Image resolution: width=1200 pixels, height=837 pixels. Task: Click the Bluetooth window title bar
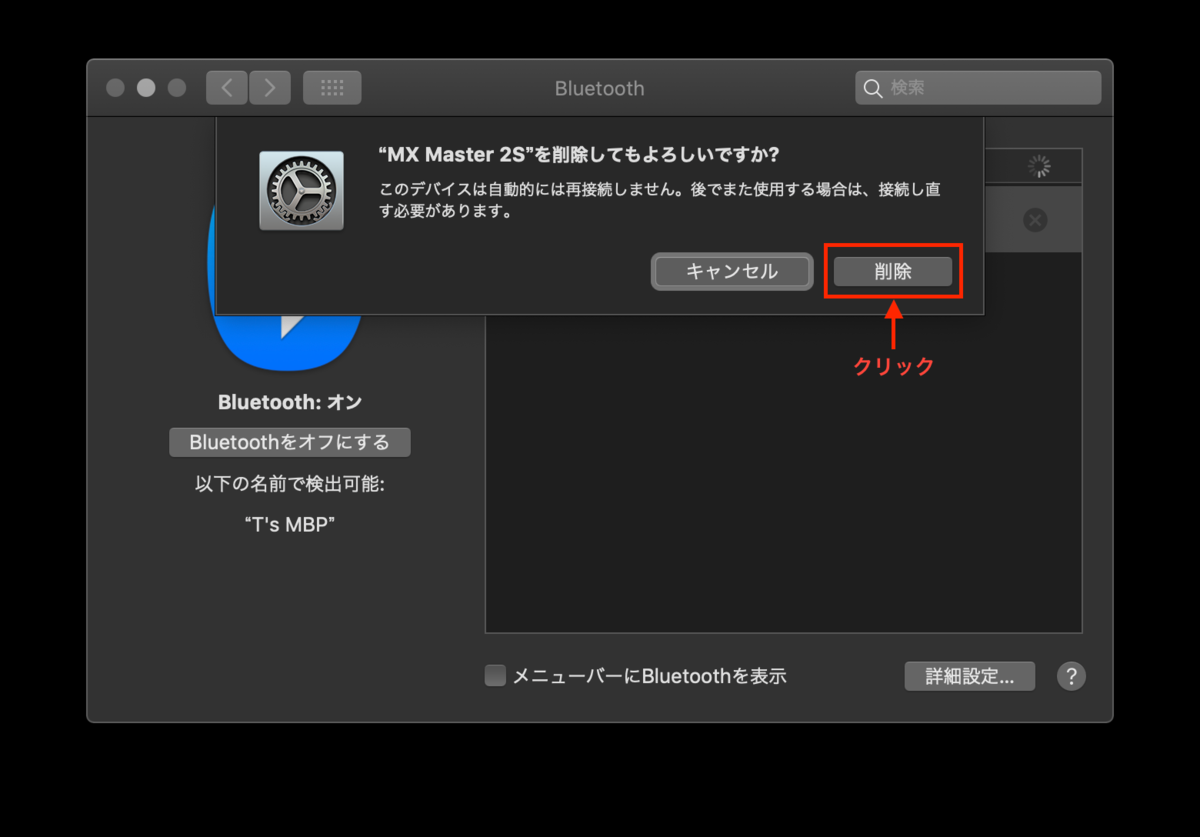coord(599,88)
